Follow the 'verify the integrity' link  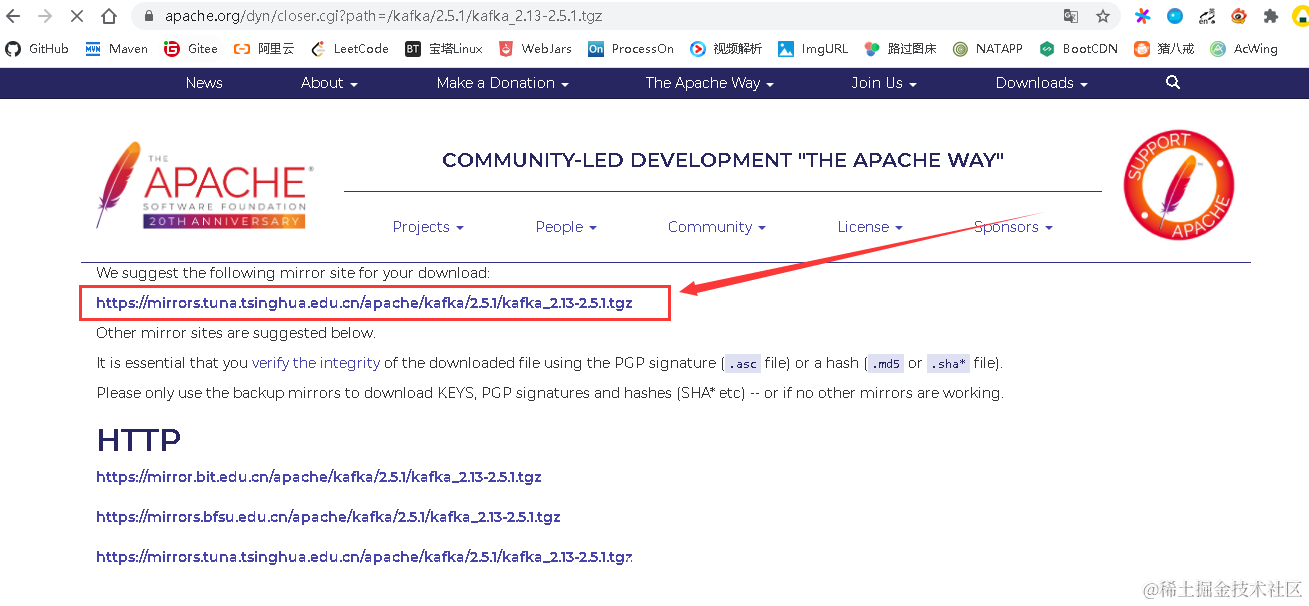pyautogui.click(x=316, y=363)
